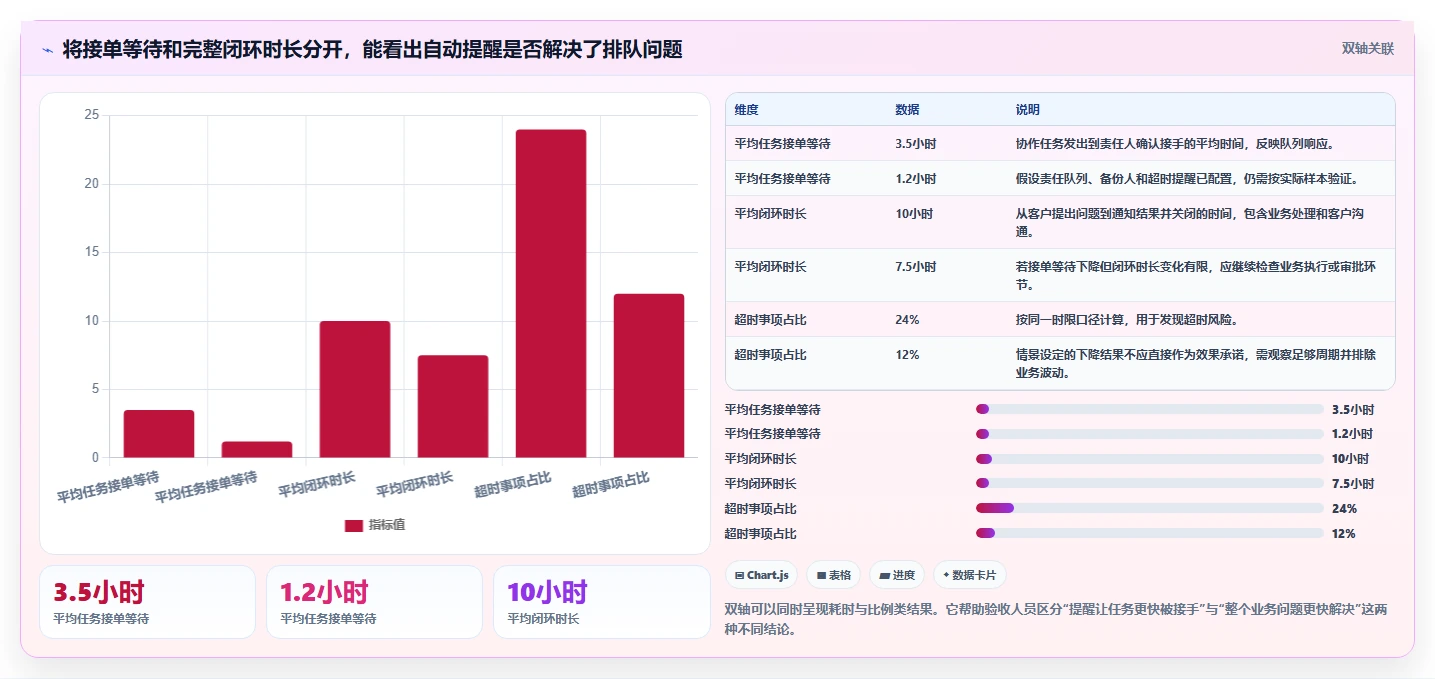
Task: Click the chart bar reaching 3.5
Action: click(x=159, y=434)
